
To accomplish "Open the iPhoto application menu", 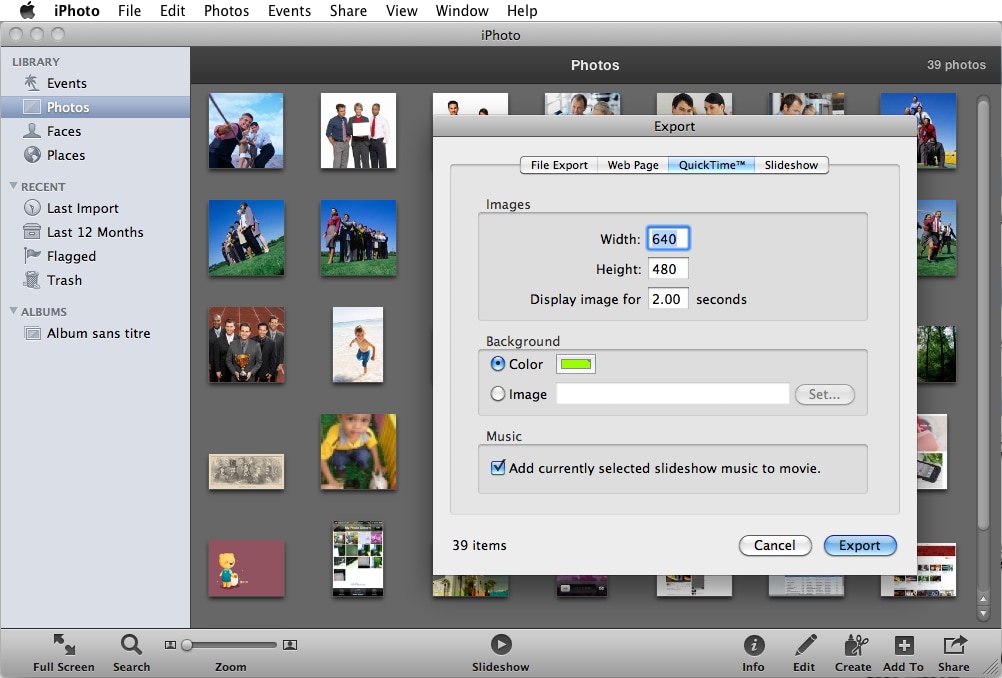I will point(76,10).
